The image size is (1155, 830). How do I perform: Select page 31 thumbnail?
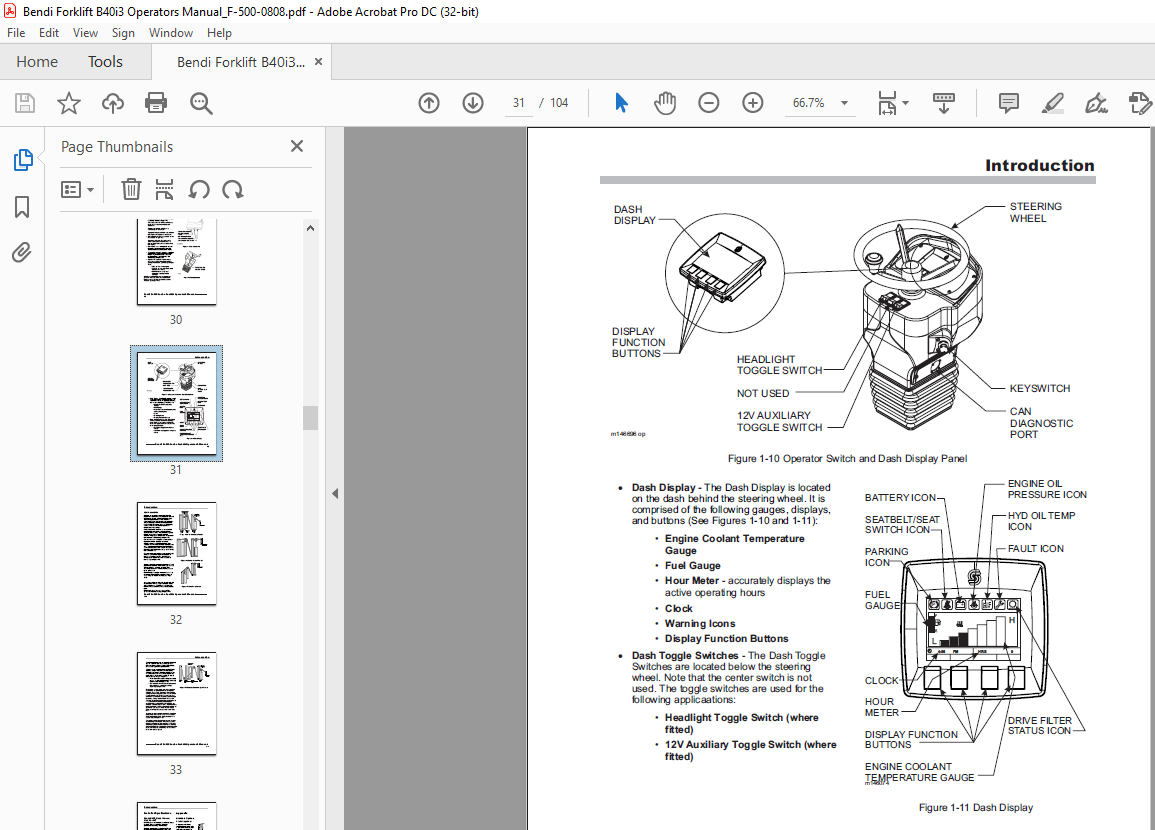click(177, 404)
